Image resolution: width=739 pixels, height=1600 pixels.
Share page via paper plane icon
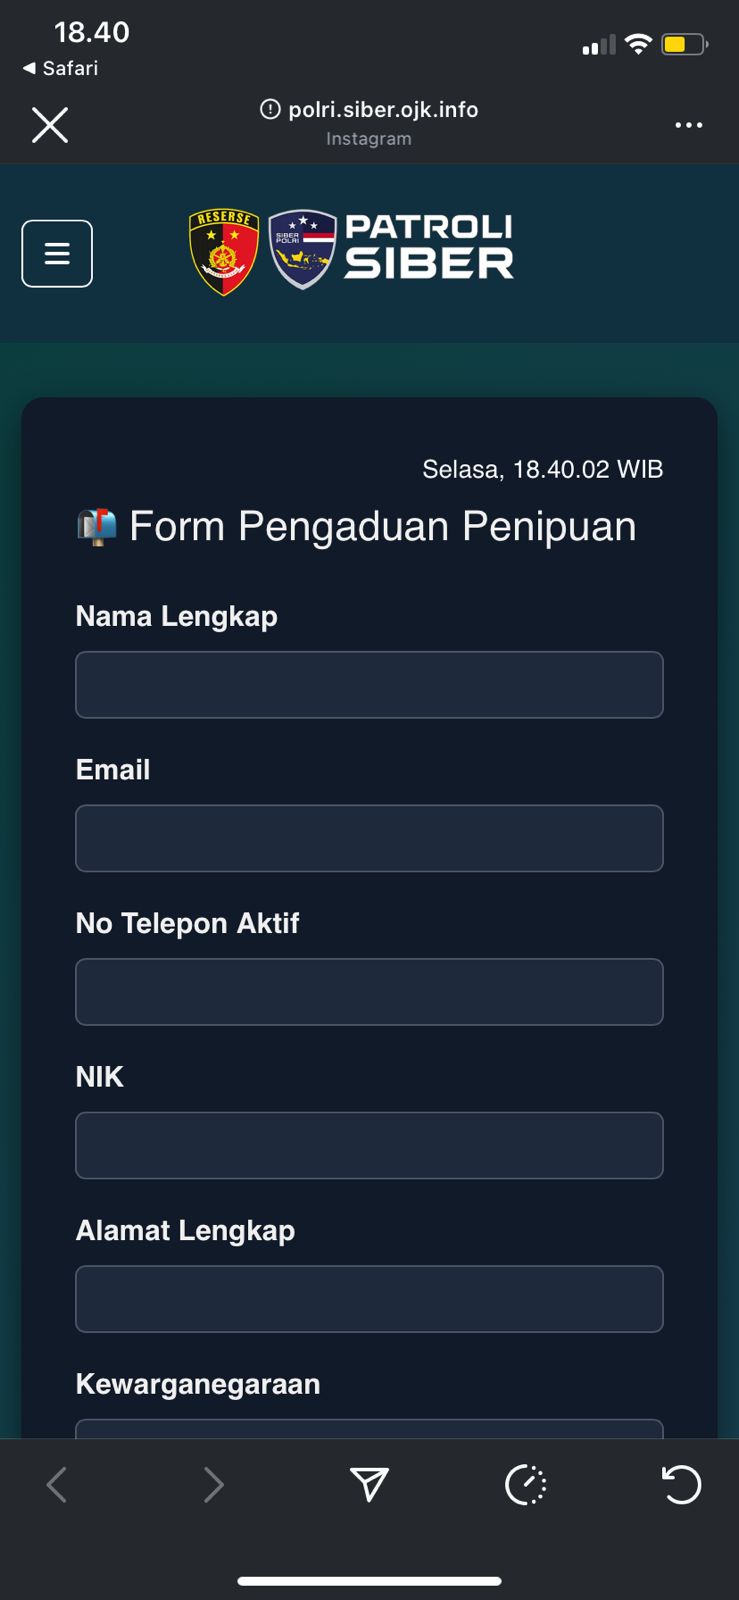click(x=369, y=1485)
